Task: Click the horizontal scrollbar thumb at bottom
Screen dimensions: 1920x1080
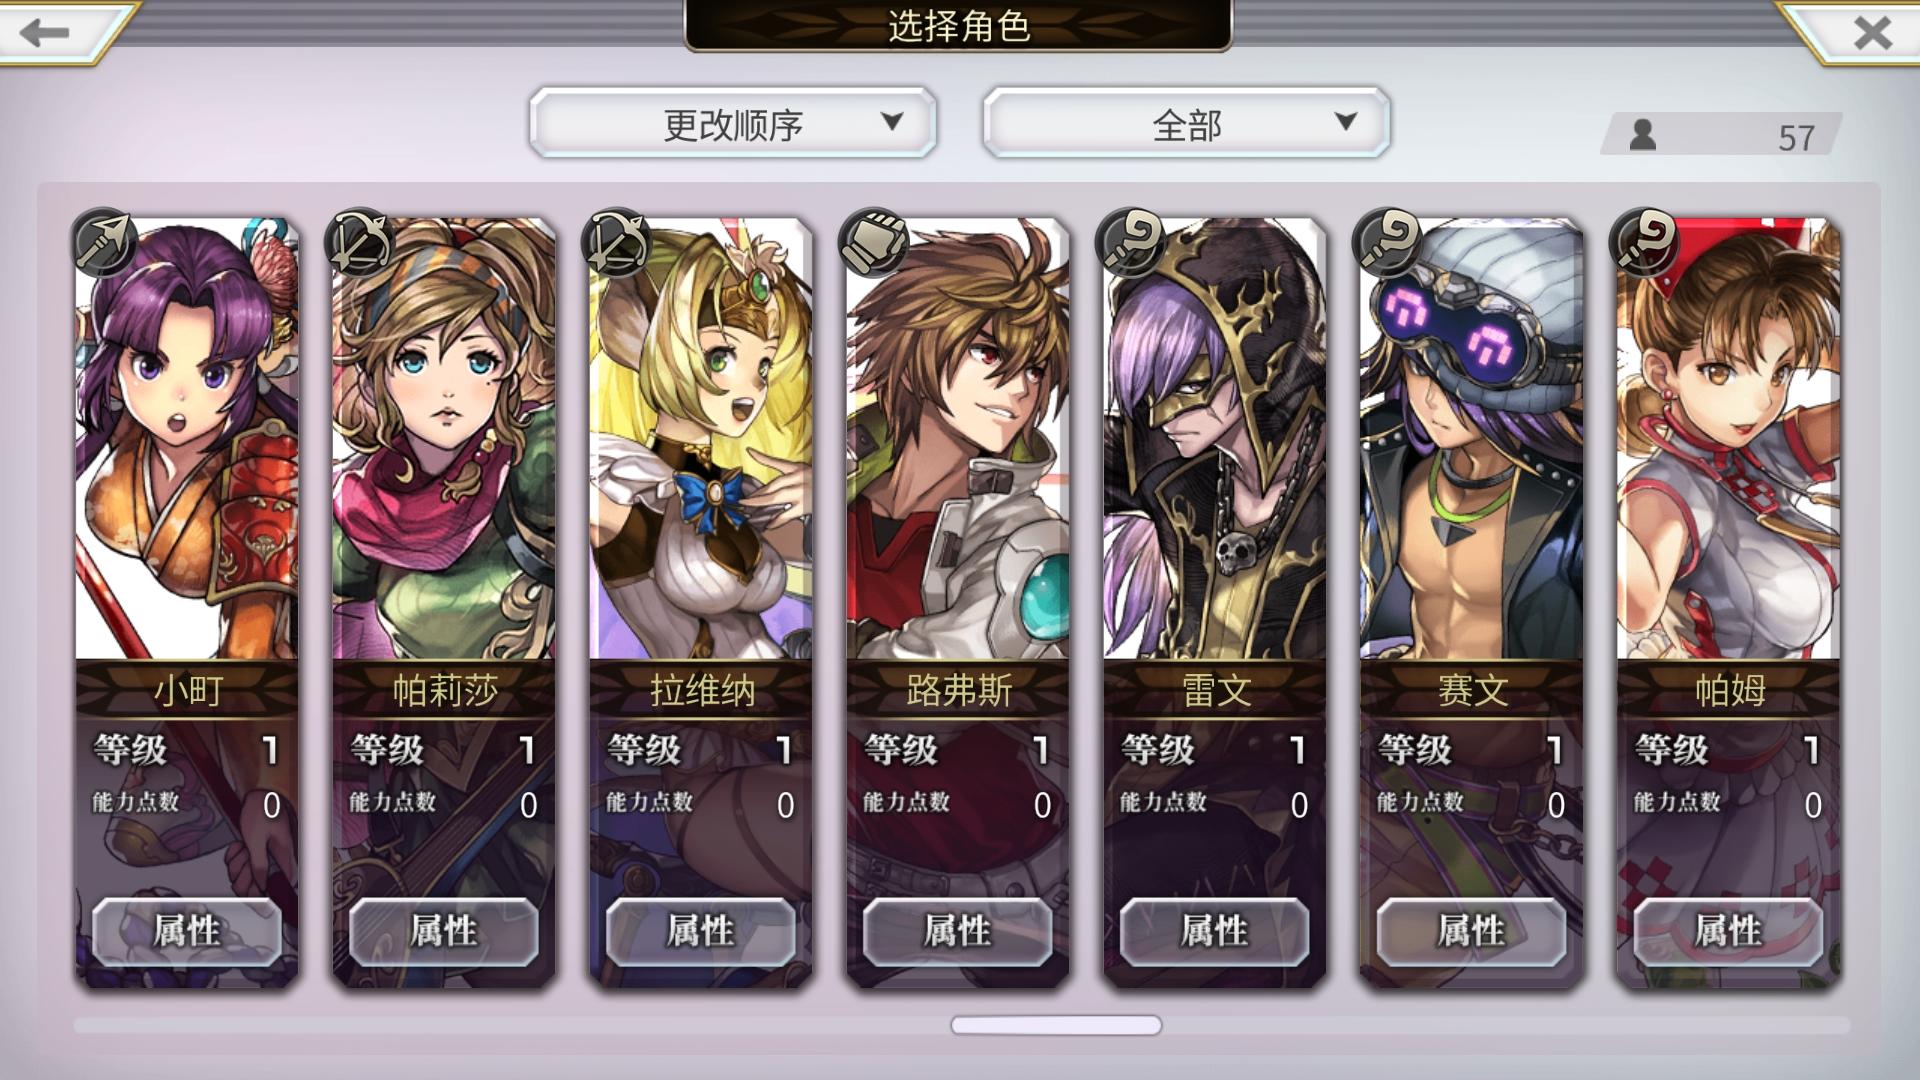Action: (x=1056, y=1025)
